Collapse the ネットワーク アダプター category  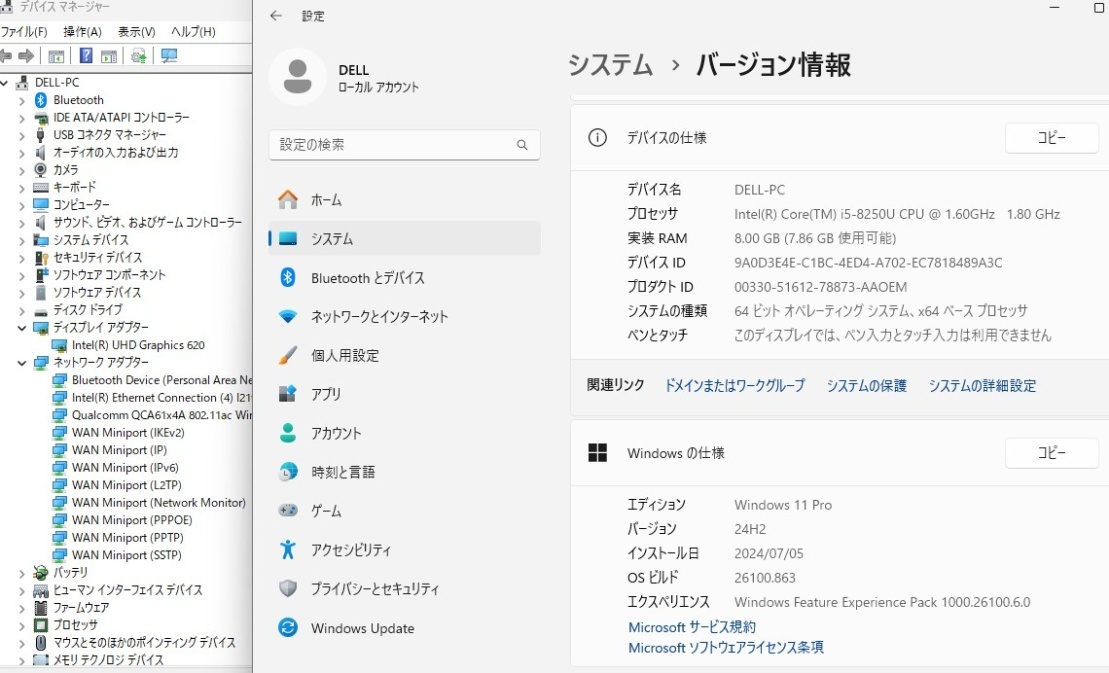pyautogui.click(x=22, y=362)
